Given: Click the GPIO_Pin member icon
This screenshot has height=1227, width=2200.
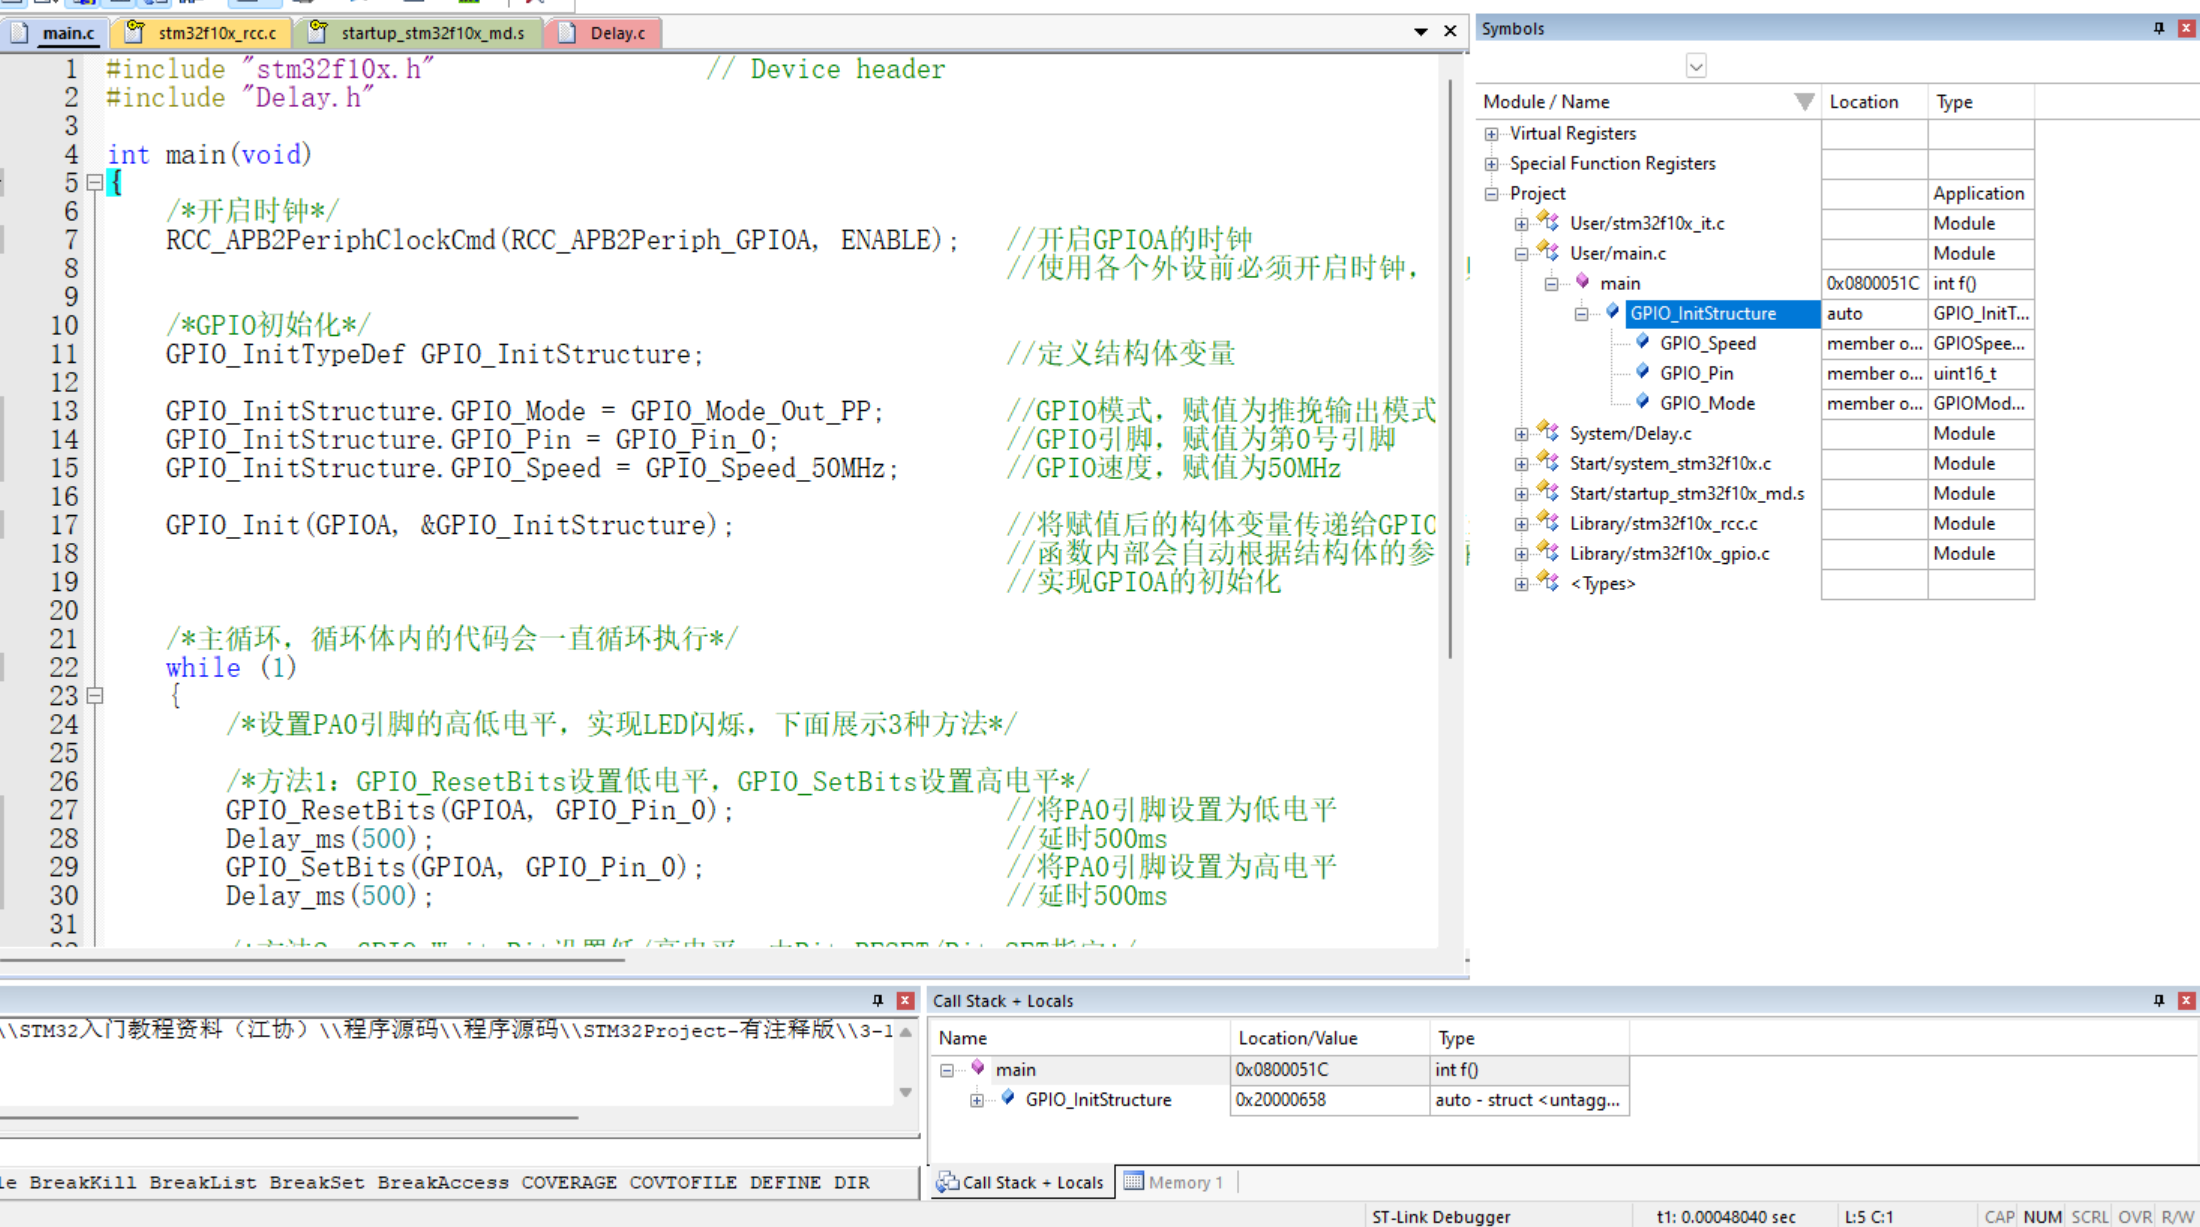Looking at the screenshot, I should click(x=1642, y=372).
